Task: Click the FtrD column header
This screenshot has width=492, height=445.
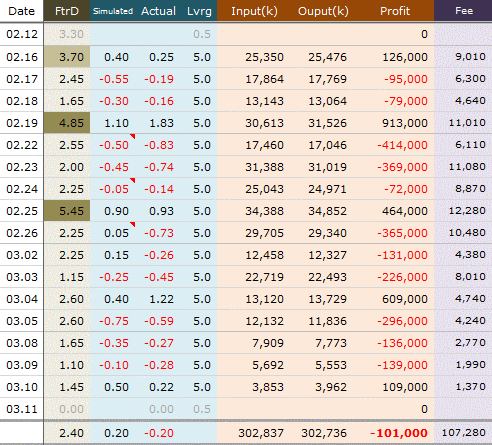Action: (x=67, y=11)
